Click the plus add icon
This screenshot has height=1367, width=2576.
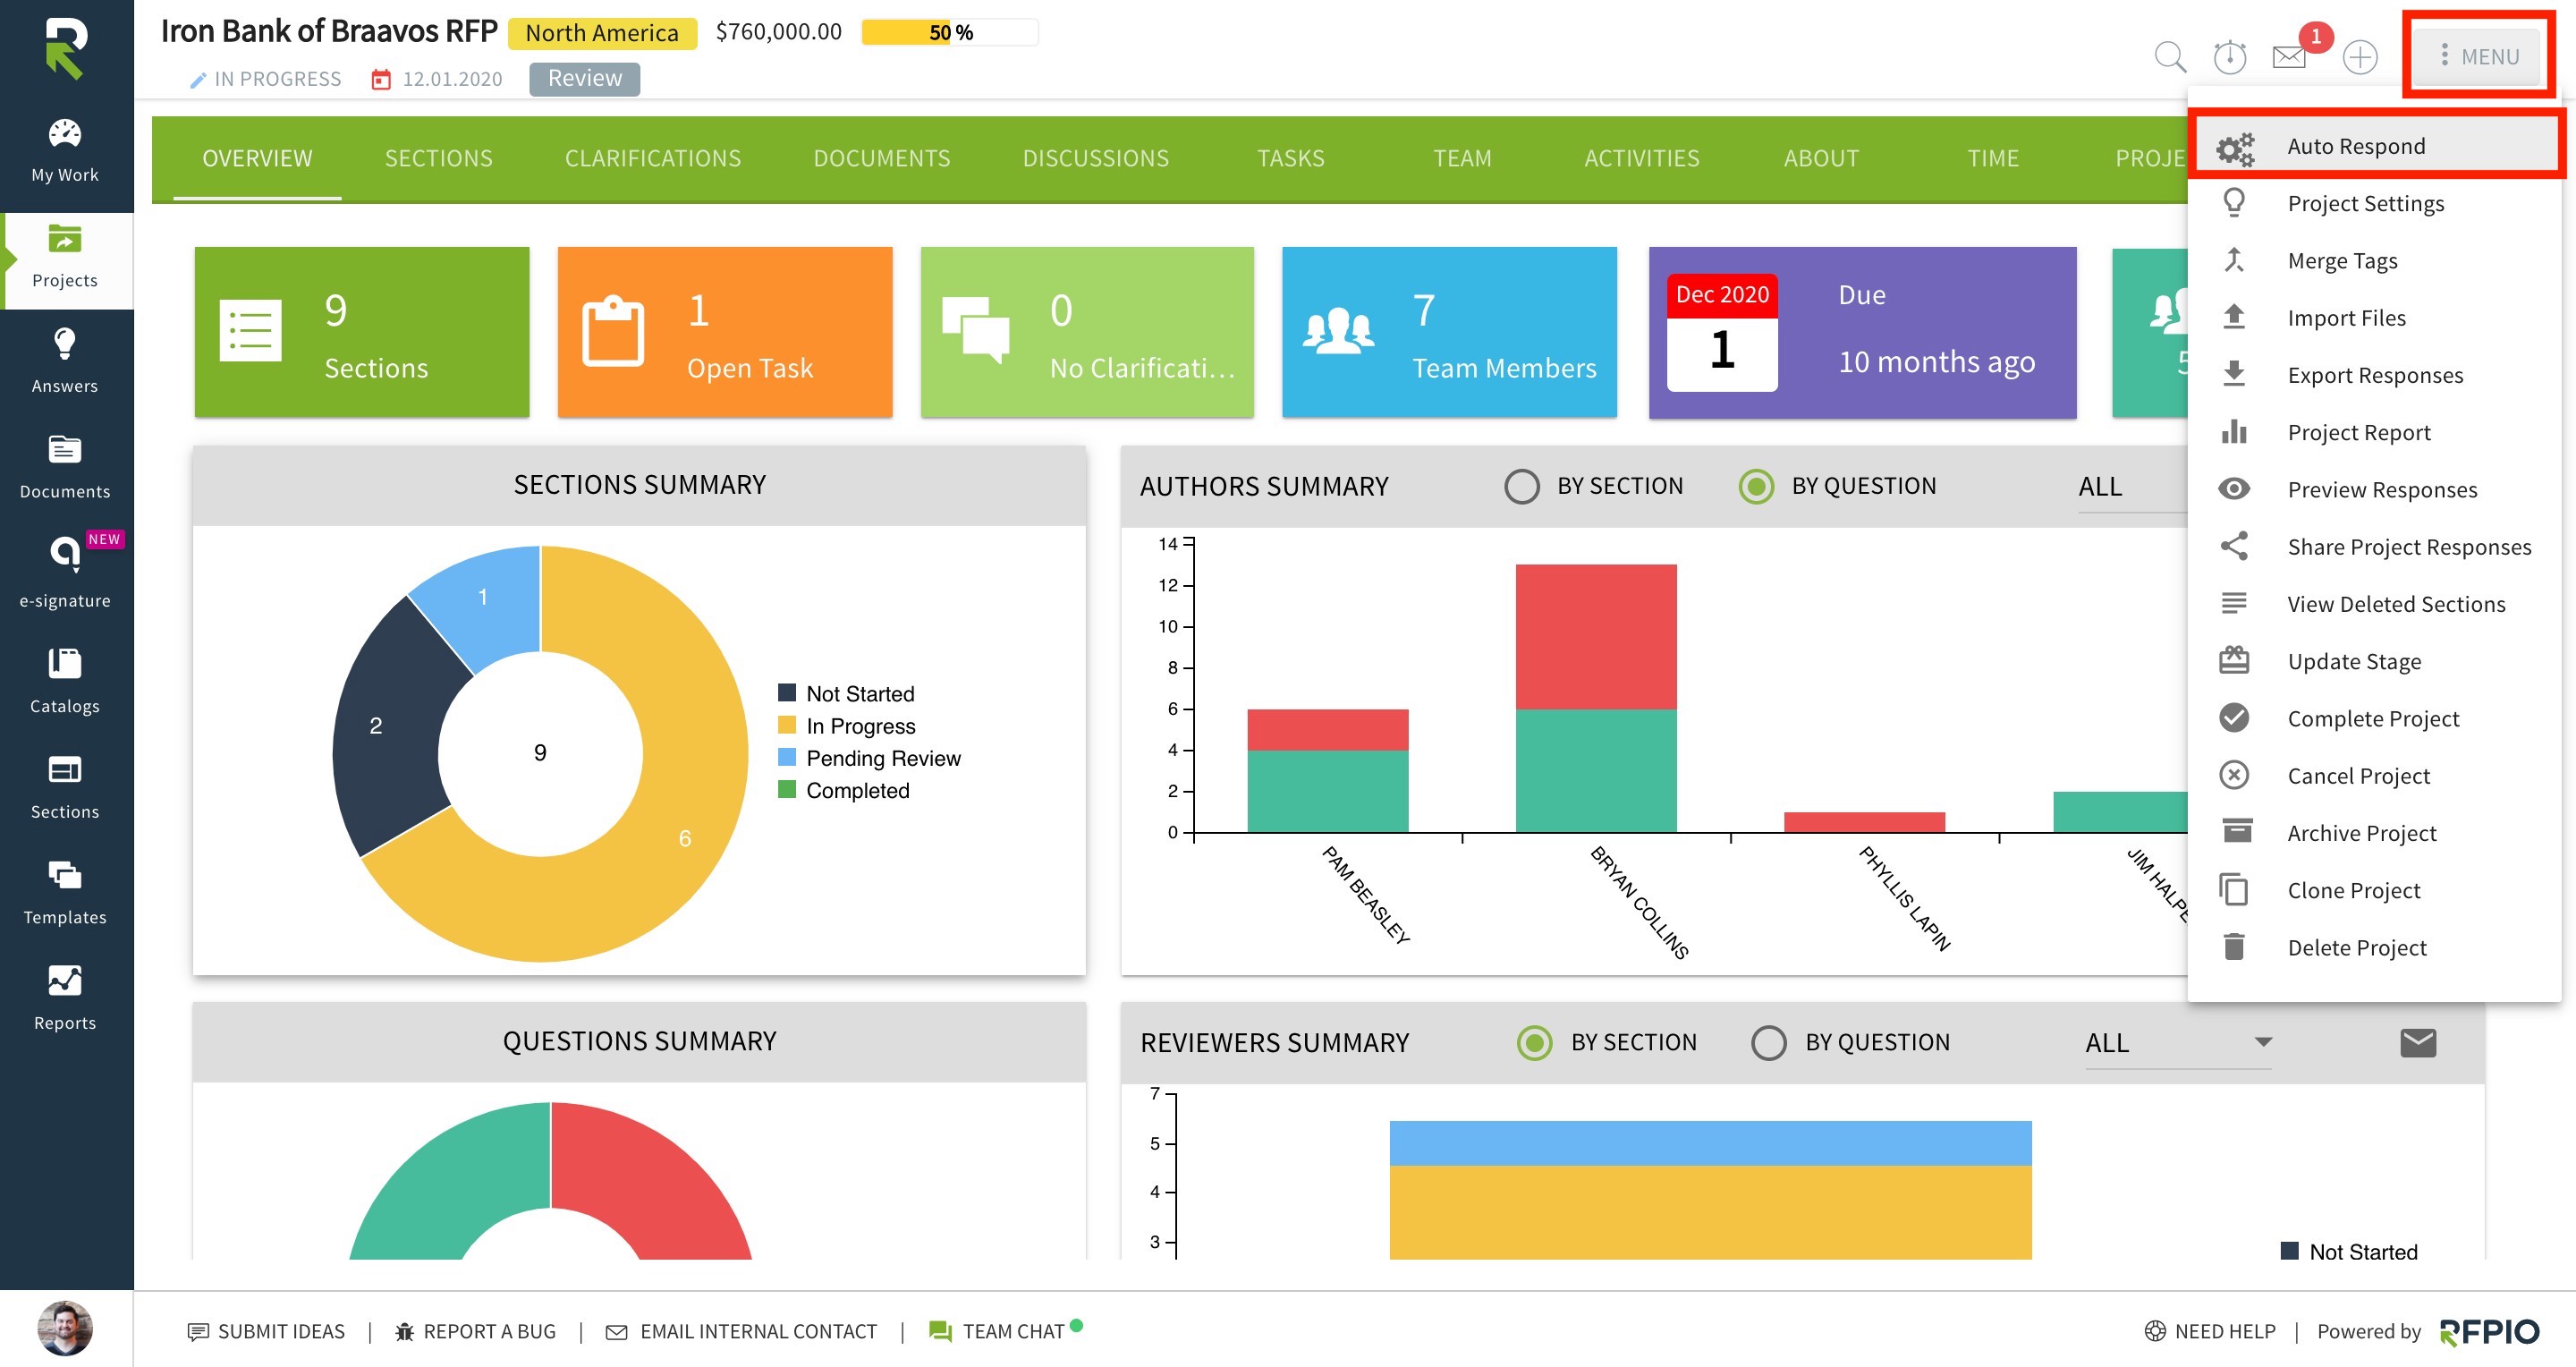coord(2360,57)
